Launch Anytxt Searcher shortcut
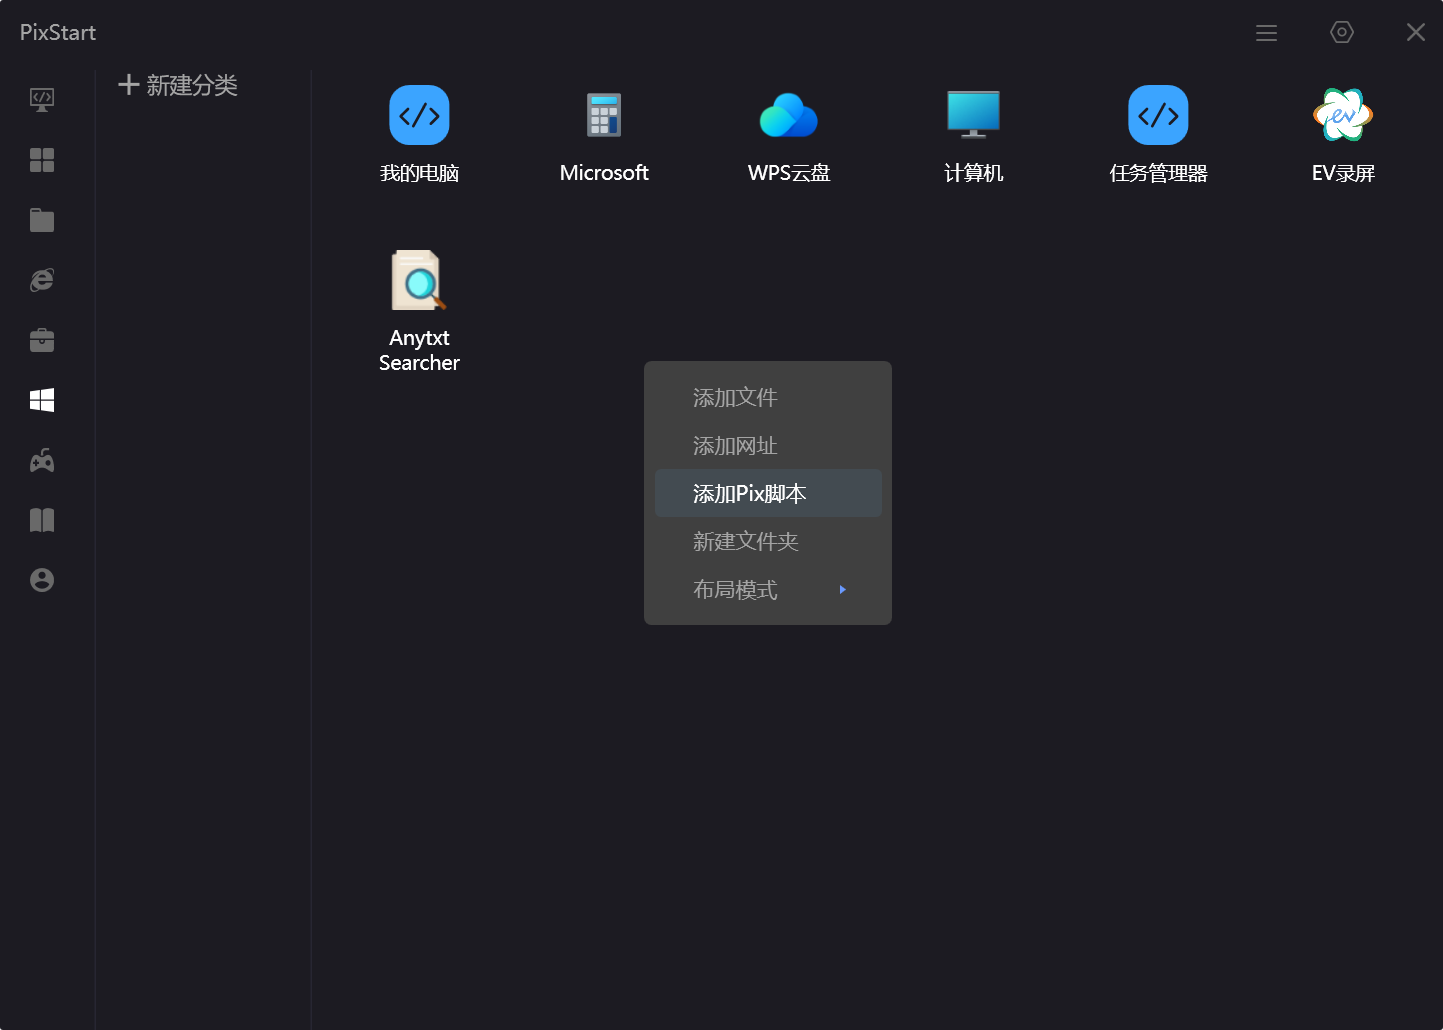The height and width of the screenshot is (1030, 1443). coord(419,281)
